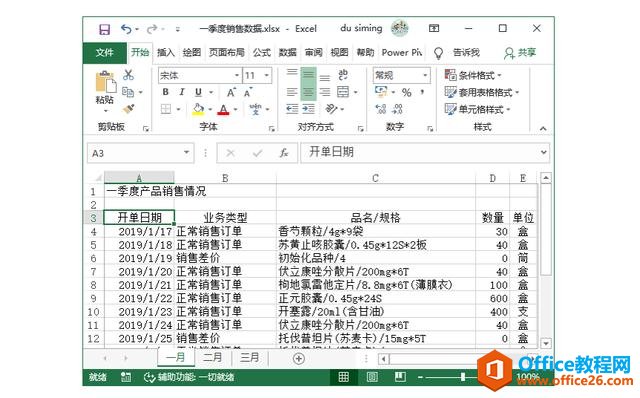This screenshot has width=640, height=398.
Task: Open Ribbon Display Options icon
Action: click(x=434, y=28)
